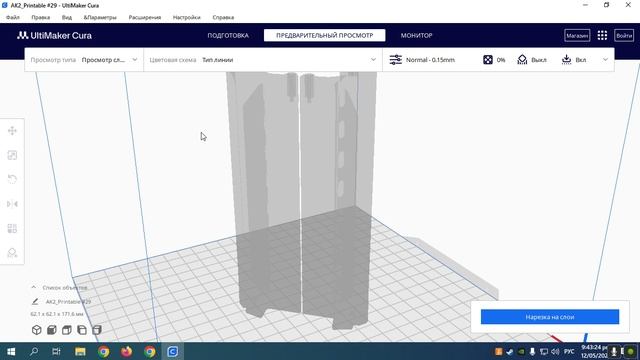
Task: Click the Normal - 0.15mm profile text
Action: click(x=430, y=60)
